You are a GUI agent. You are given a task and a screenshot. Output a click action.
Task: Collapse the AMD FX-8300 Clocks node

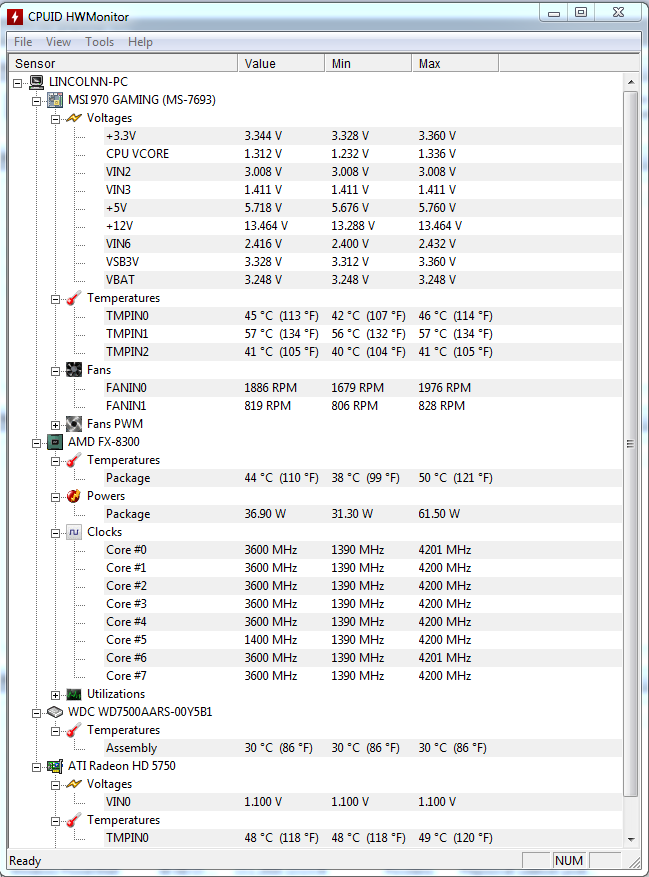point(55,533)
